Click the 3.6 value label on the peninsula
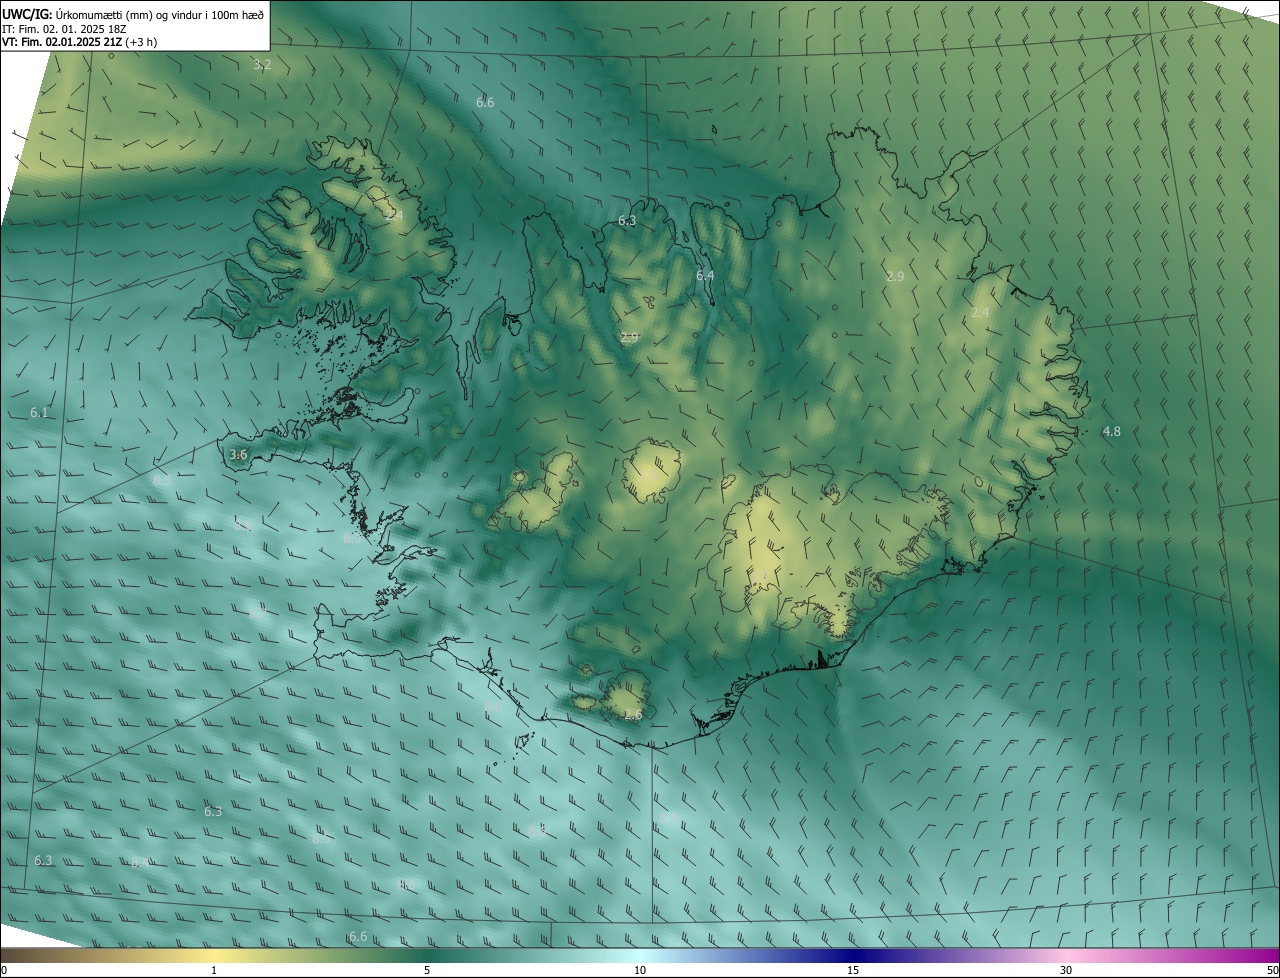This screenshot has width=1280, height=978. point(238,454)
